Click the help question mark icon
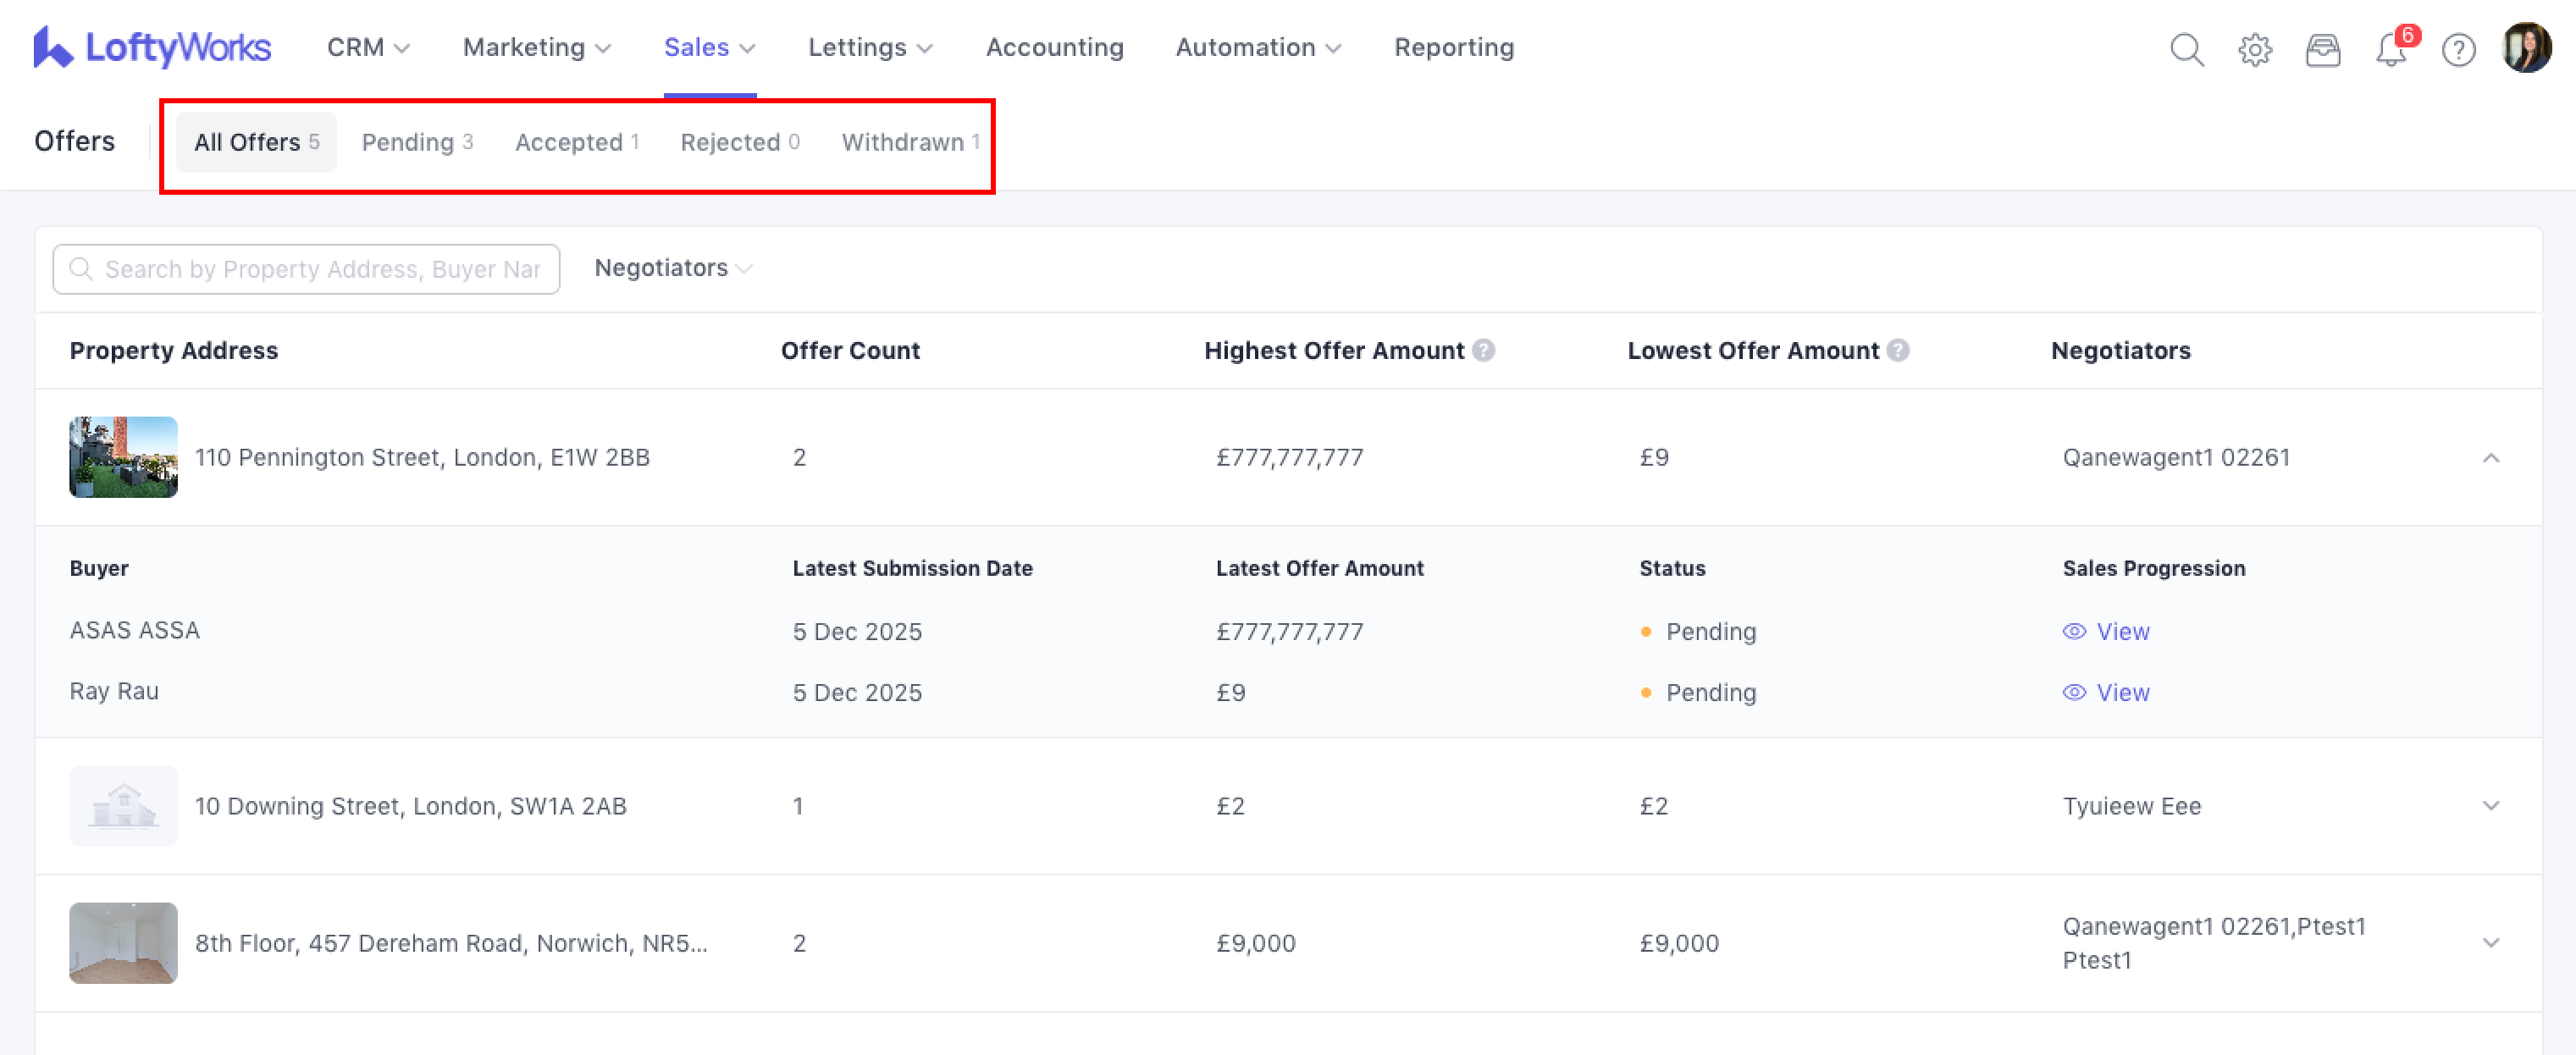 tap(2458, 49)
